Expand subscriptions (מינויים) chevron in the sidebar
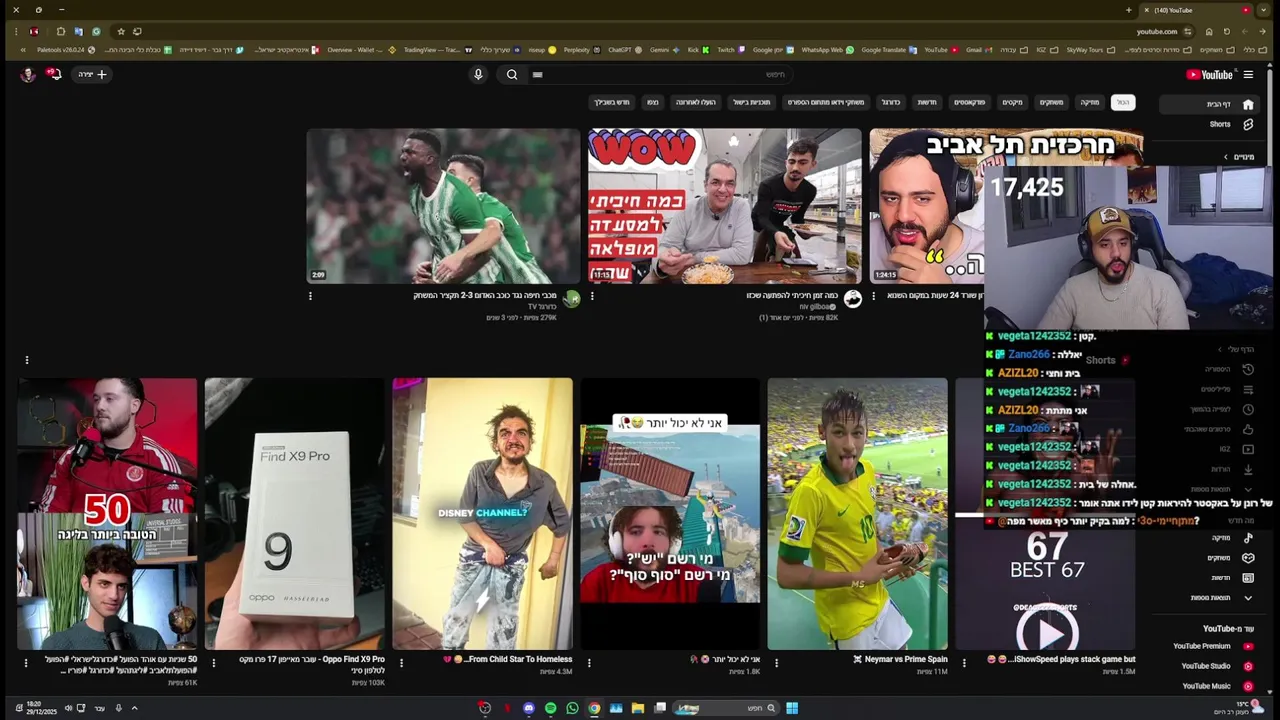This screenshot has width=1280, height=720. tap(1226, 157)
